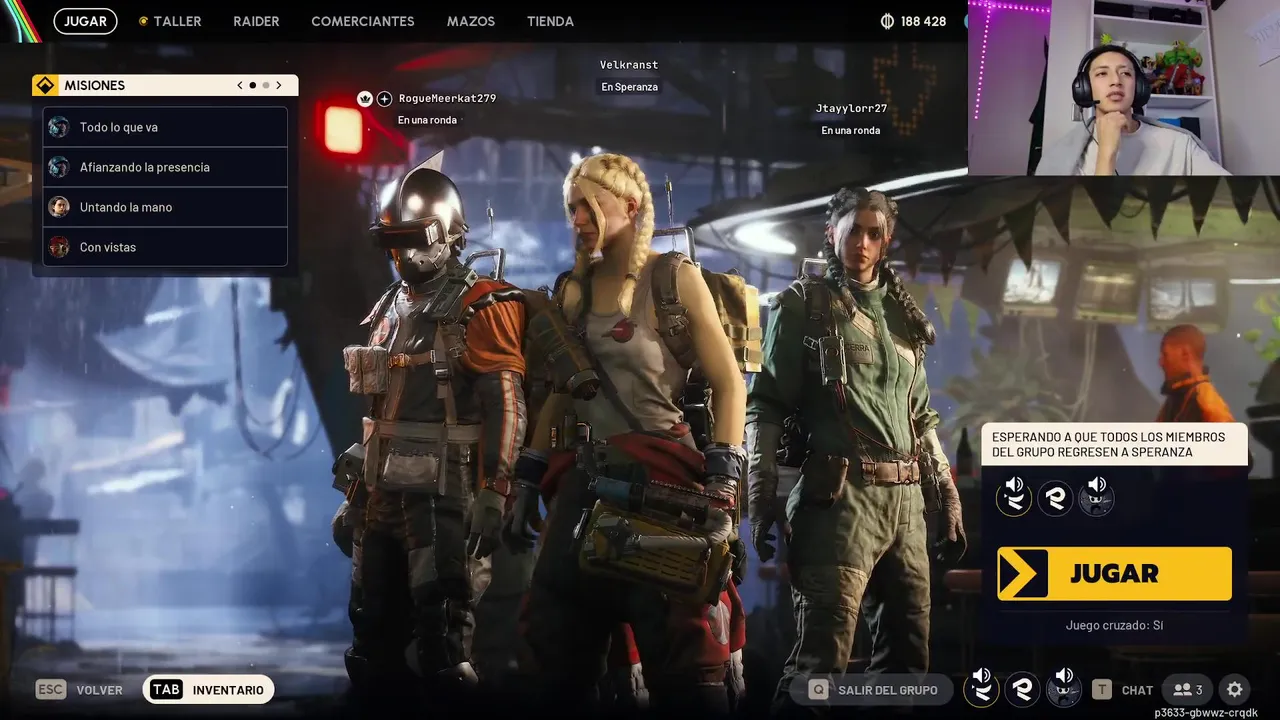This screenshot has width=1280, height=720.
Task: Click the ESC VOLVER back button
Action: (x=79, y=690)
